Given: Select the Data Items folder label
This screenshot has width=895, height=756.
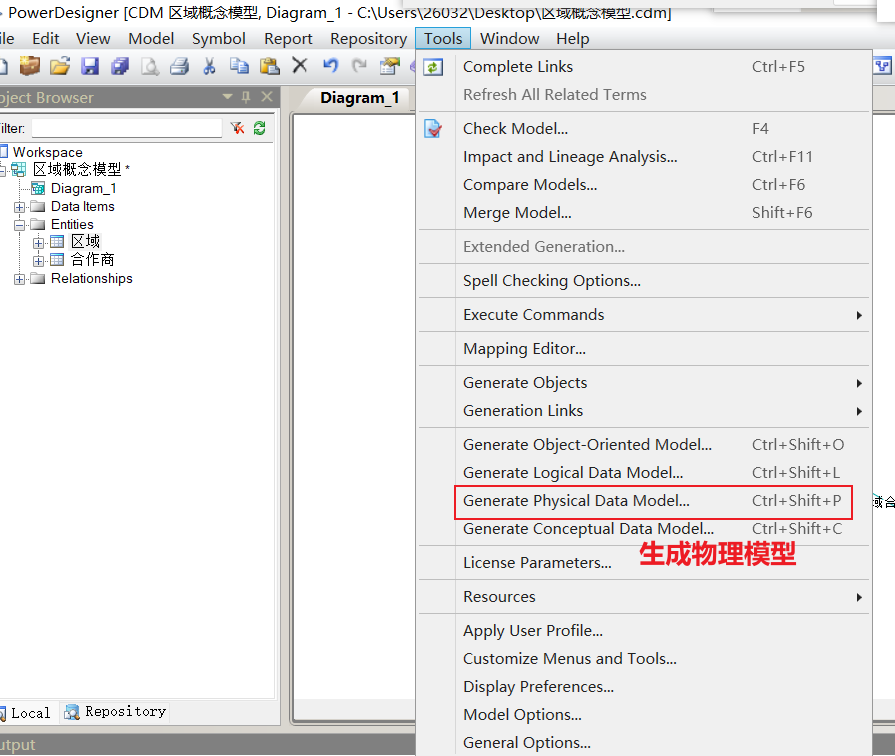Looking at the screenshot, I should point(83,206).
